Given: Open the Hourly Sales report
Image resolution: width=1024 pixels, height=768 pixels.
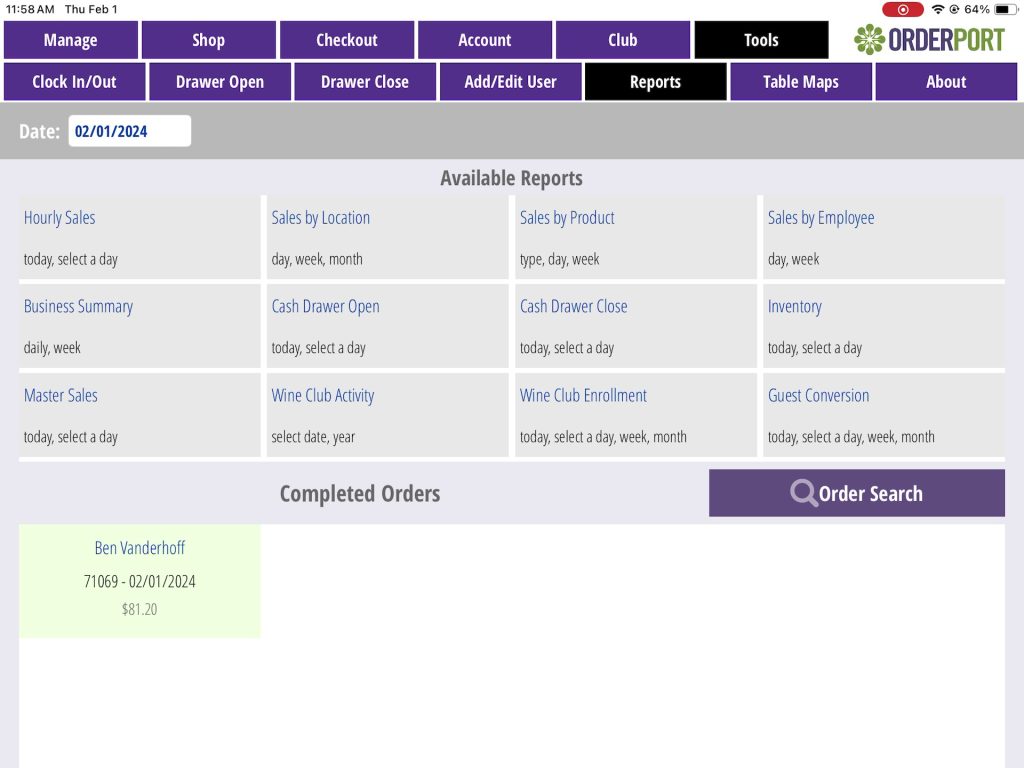Looking at the screenshot, I should [x=60, y=218].
